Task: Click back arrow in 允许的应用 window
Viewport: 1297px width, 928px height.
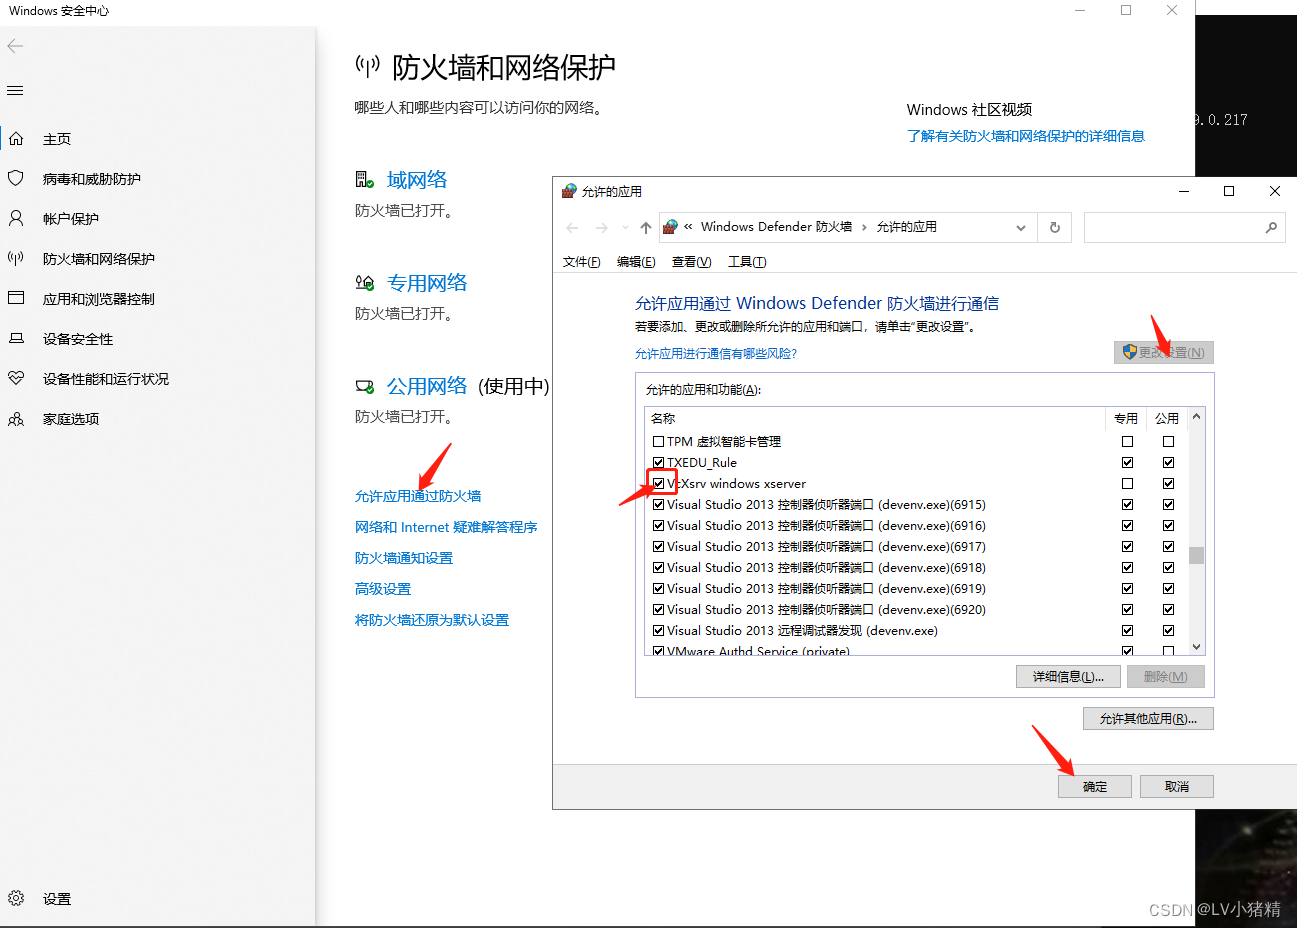Action: pyautogui.click(x=572, y=228)
